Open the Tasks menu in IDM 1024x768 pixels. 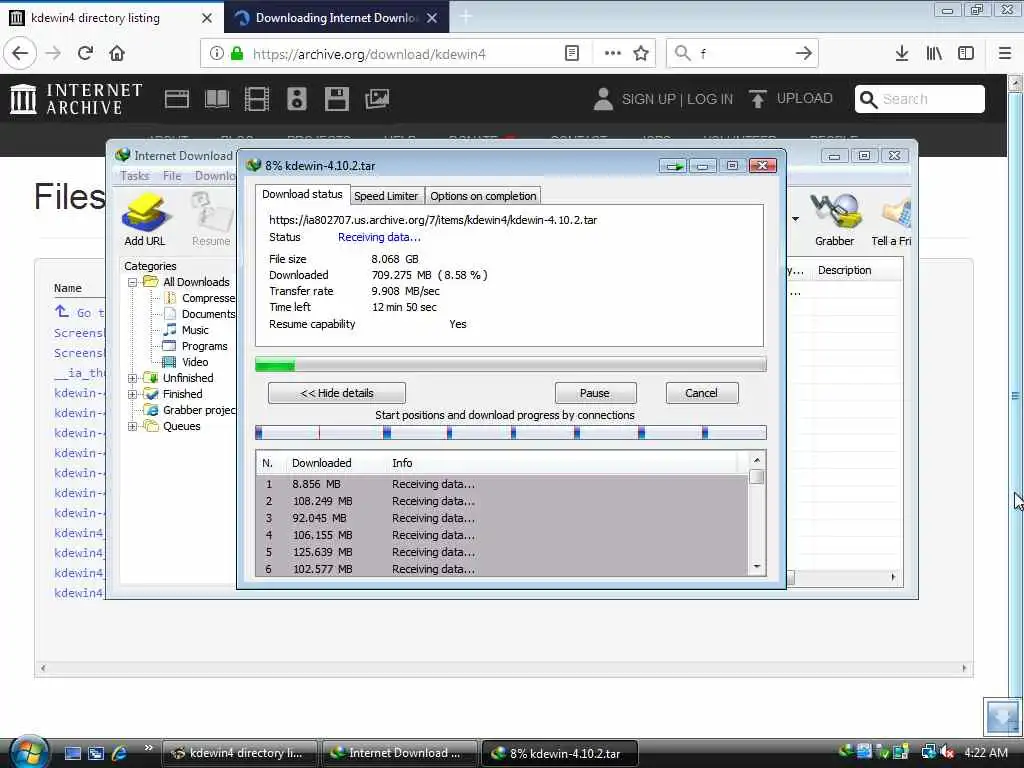[x=135, y=176]
